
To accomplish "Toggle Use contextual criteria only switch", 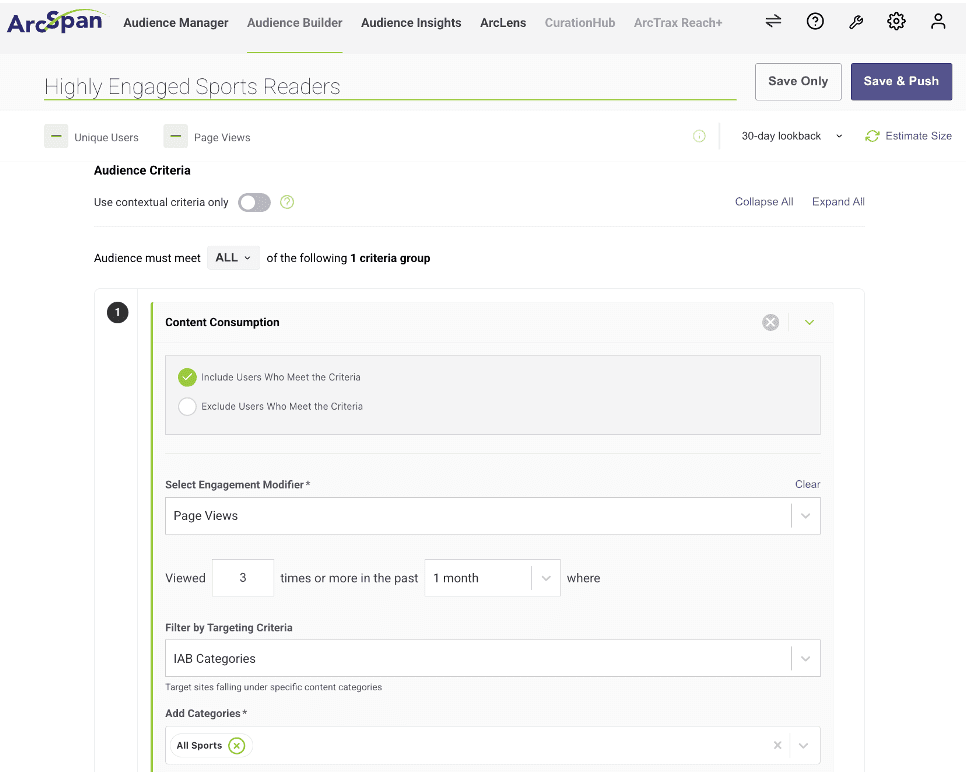I will (x=254, y=202).
